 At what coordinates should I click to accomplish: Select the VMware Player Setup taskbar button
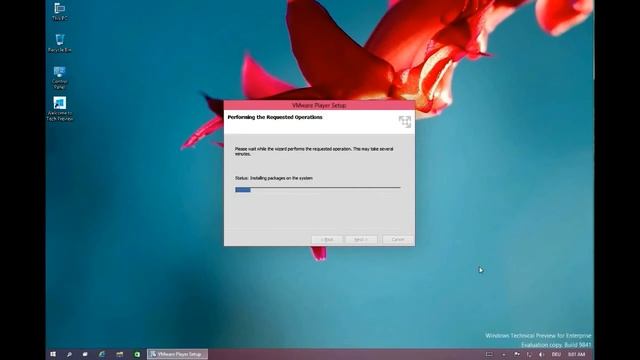pos(178,354)
